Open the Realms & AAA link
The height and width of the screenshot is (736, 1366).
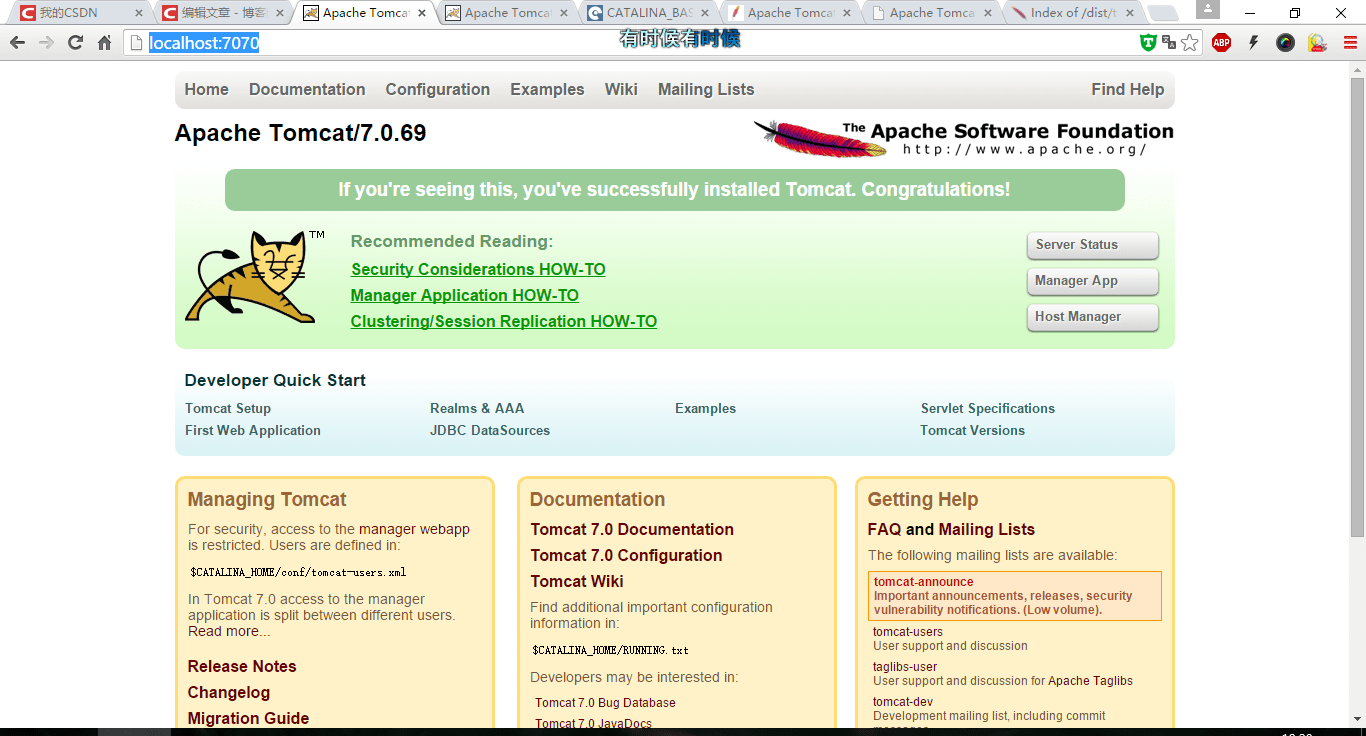[477, 408]
